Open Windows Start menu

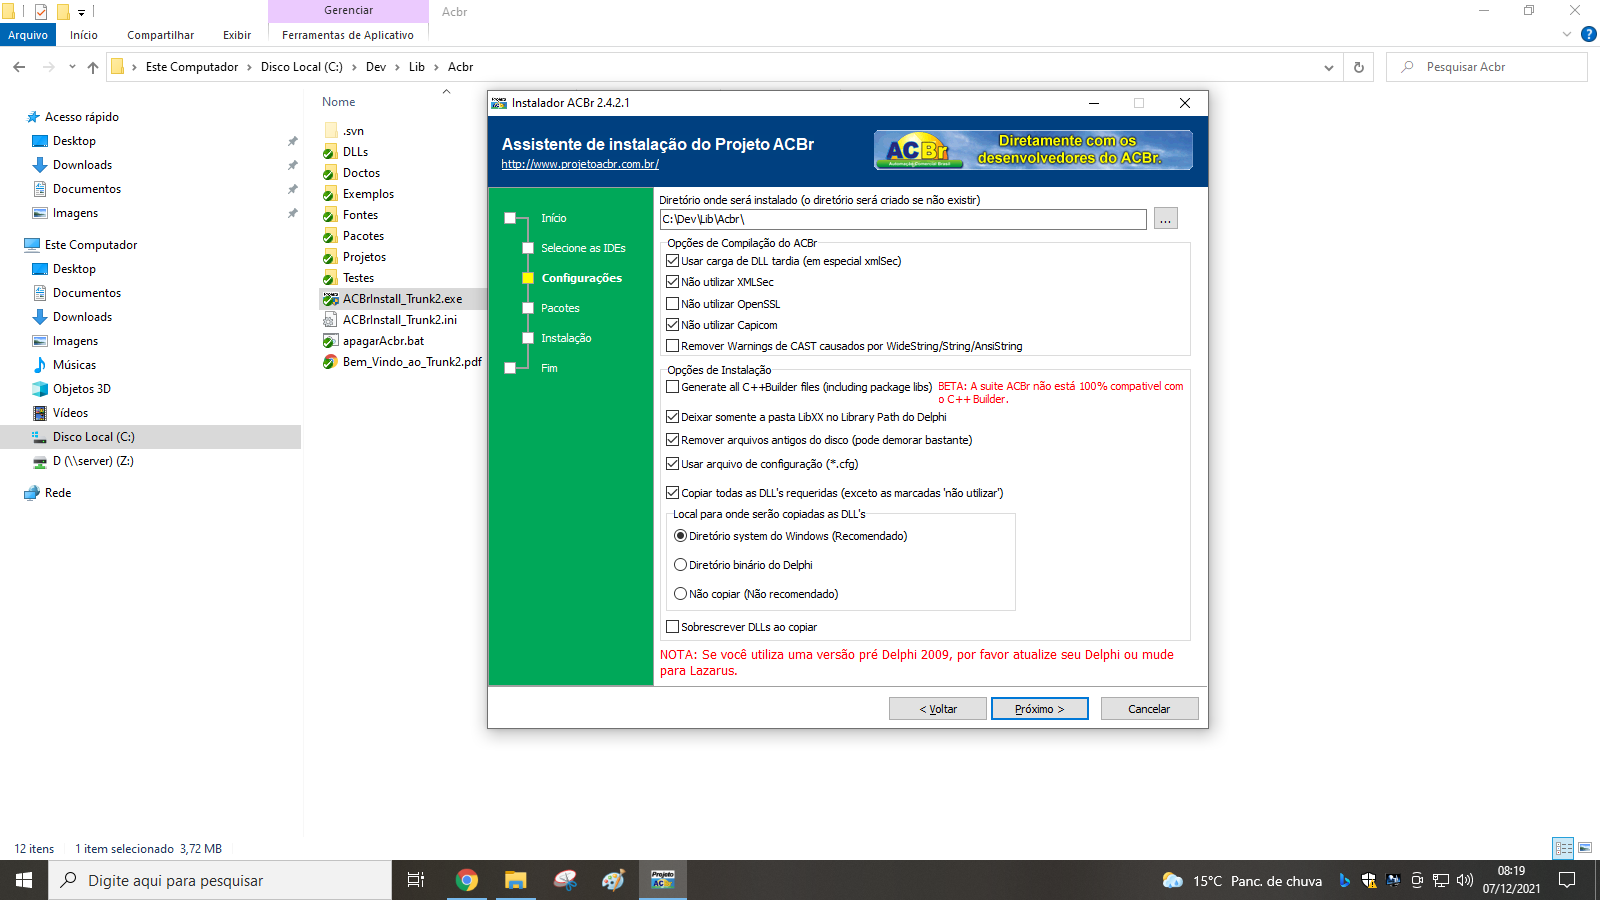point(24,880)
